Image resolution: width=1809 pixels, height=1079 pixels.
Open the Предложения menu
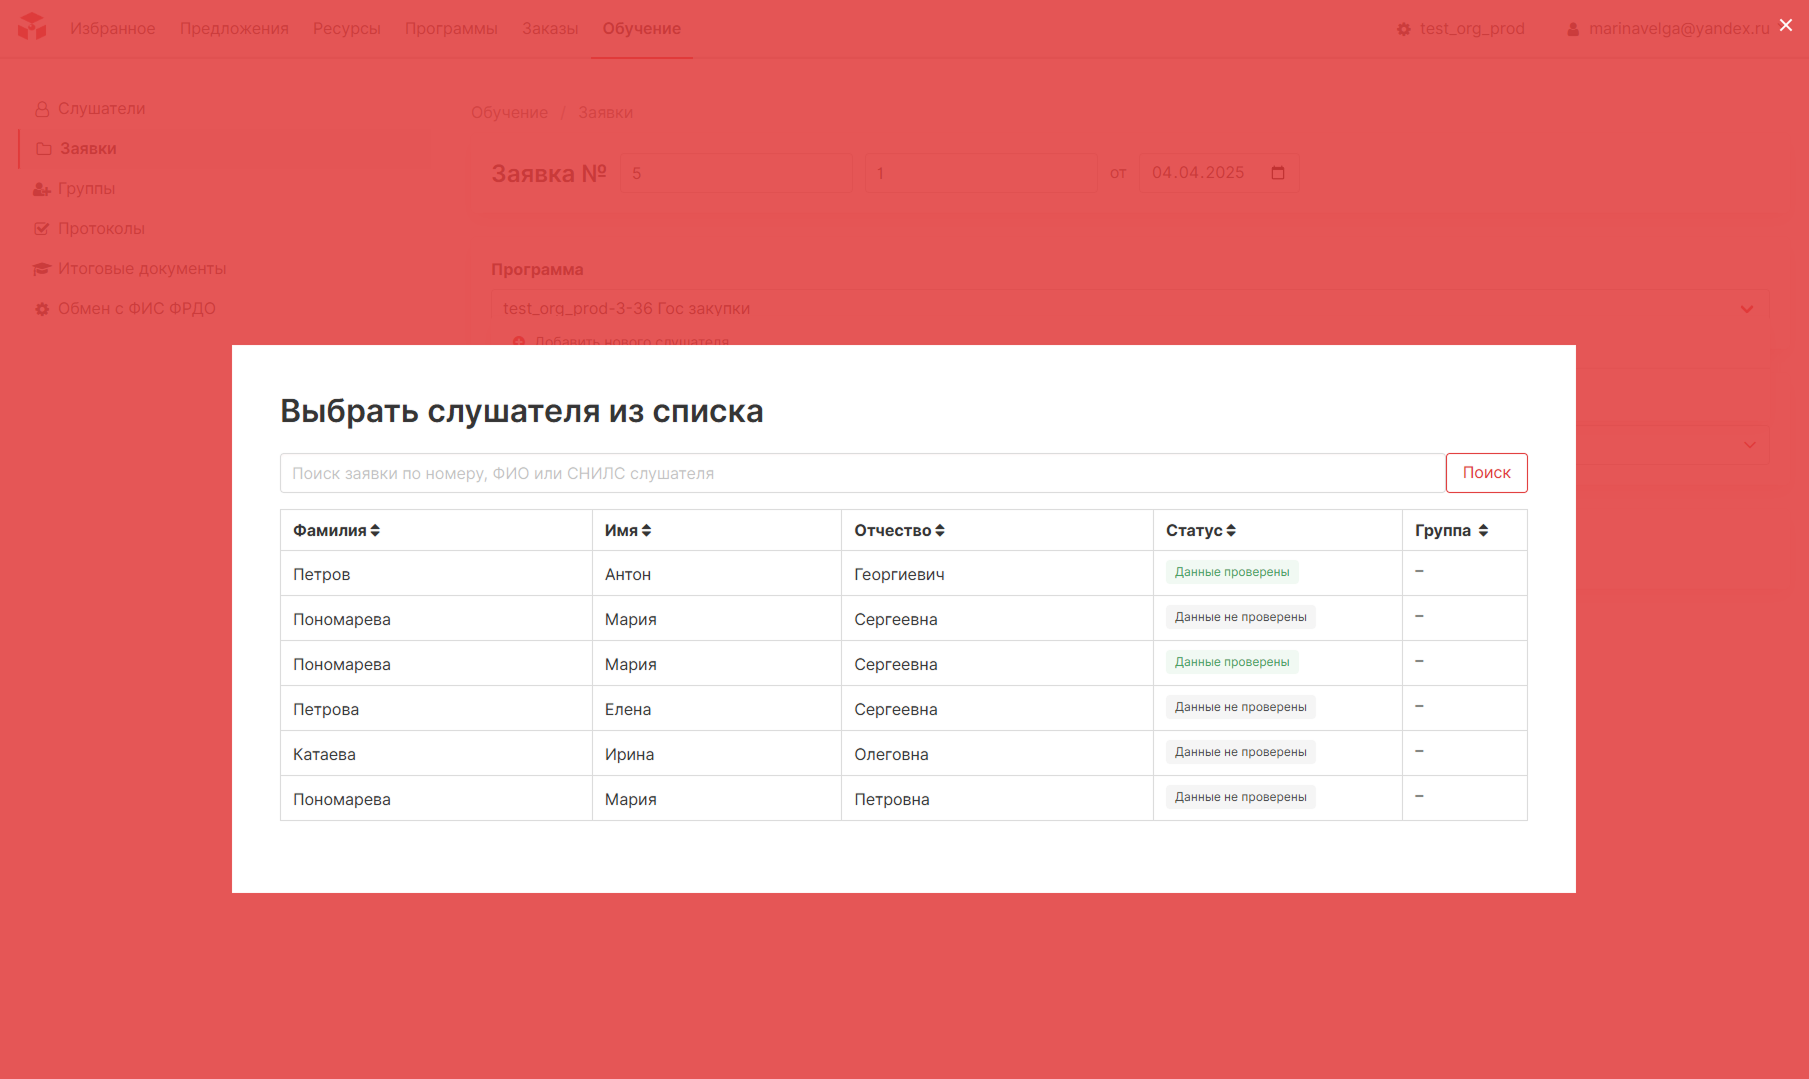[234, 29]
